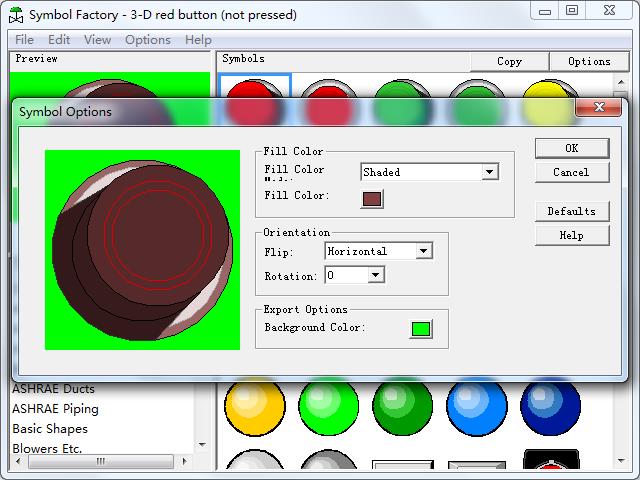Click symbols panel scroll up arrow

pyautogui.click(x=621, y=82)
